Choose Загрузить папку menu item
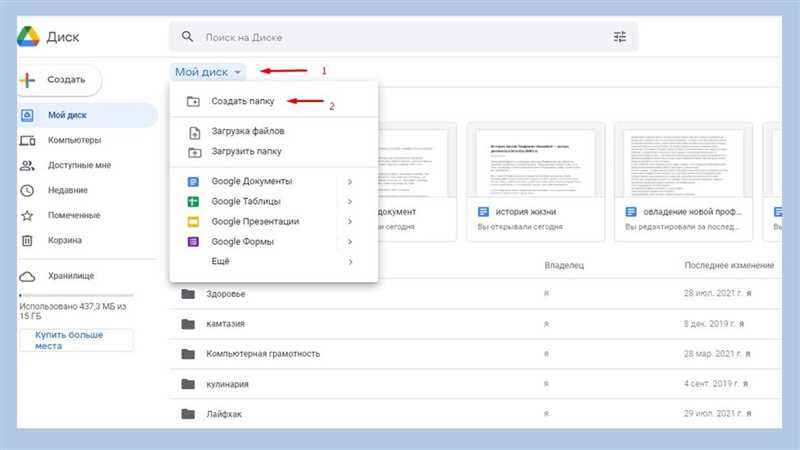 click(x=274, y=152)
